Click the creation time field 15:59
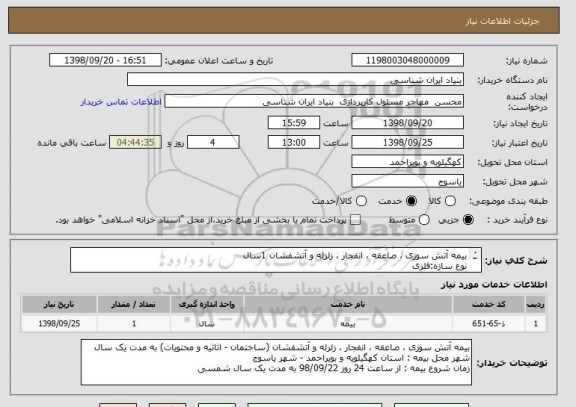 coord(294,123)
